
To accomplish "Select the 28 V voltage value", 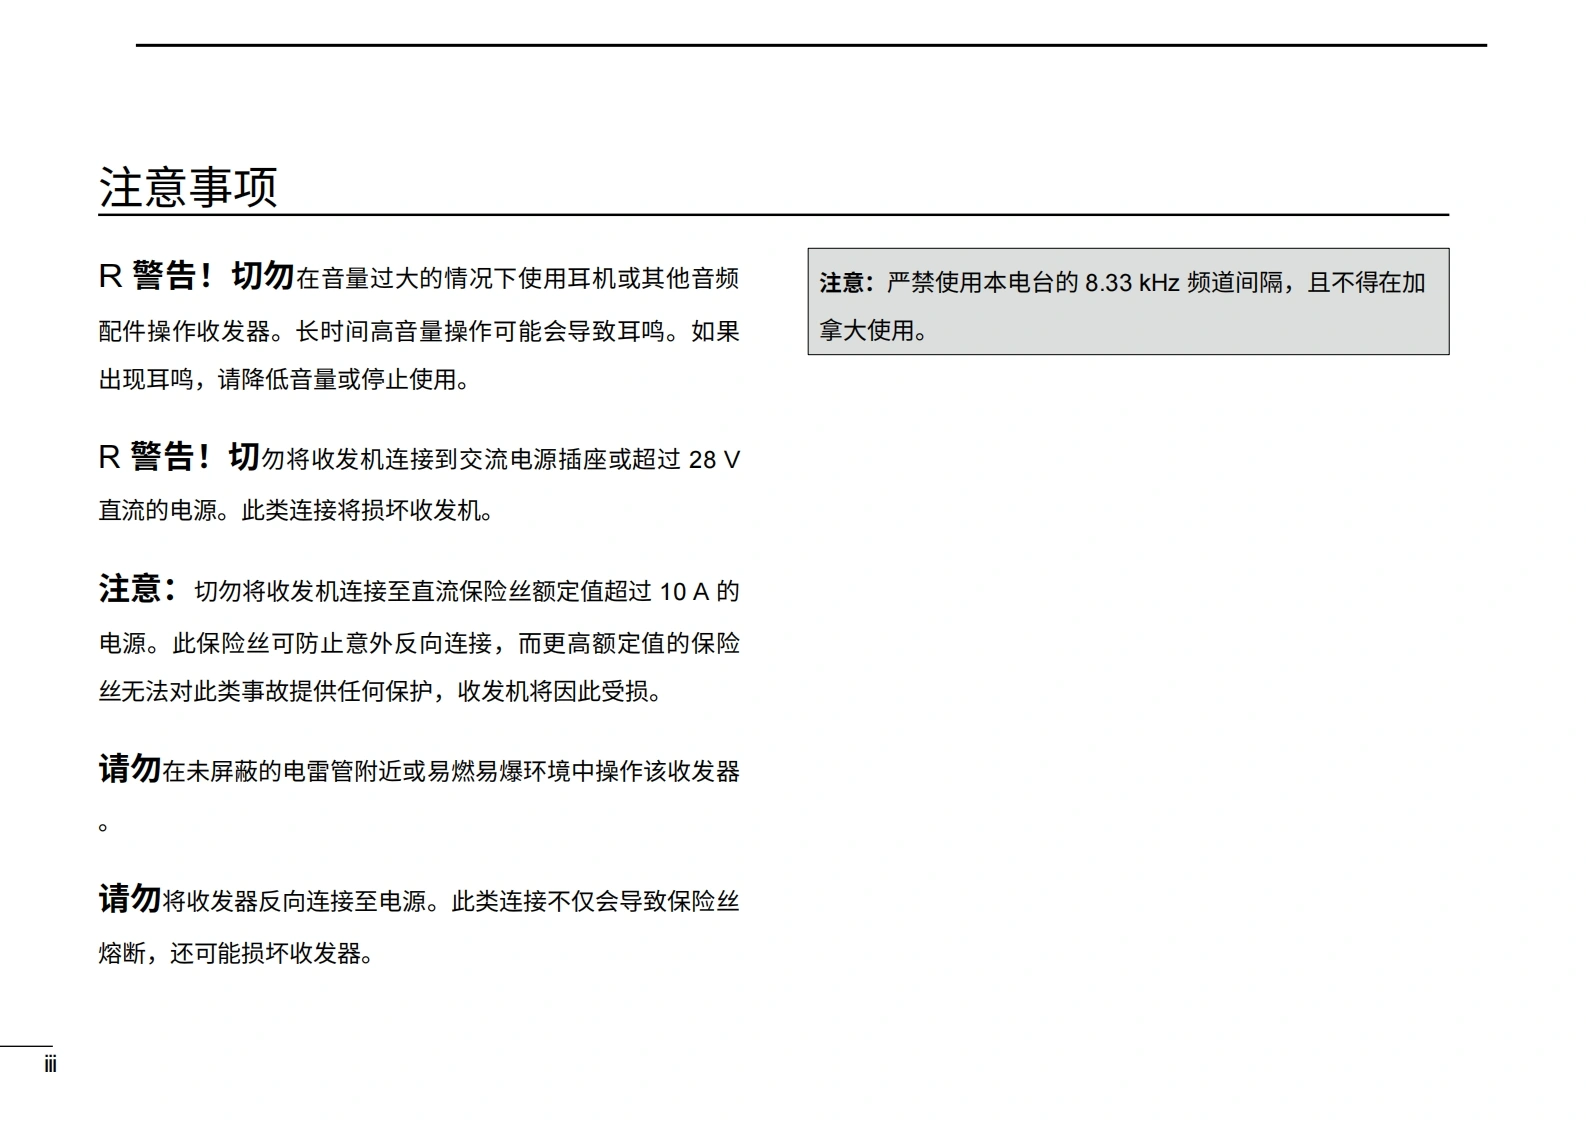I will pos(714,460).
